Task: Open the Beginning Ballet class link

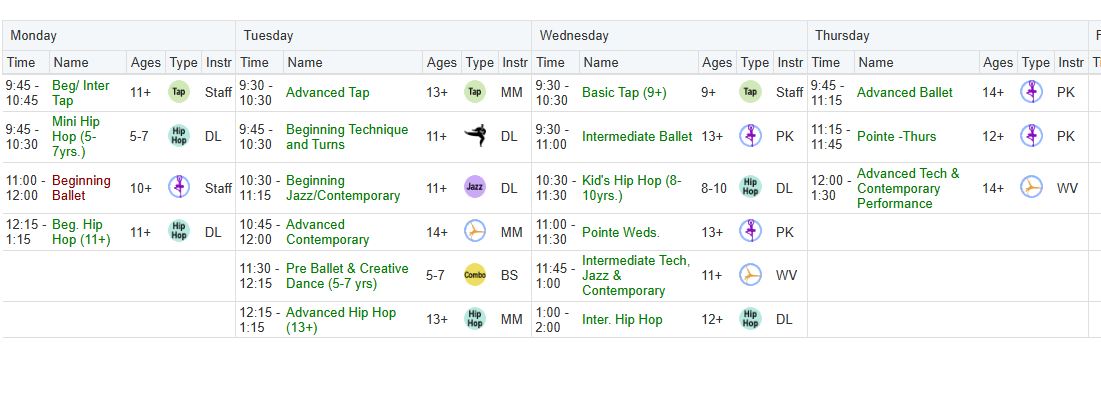Action: pyautogui.click(x=81, y=188)
